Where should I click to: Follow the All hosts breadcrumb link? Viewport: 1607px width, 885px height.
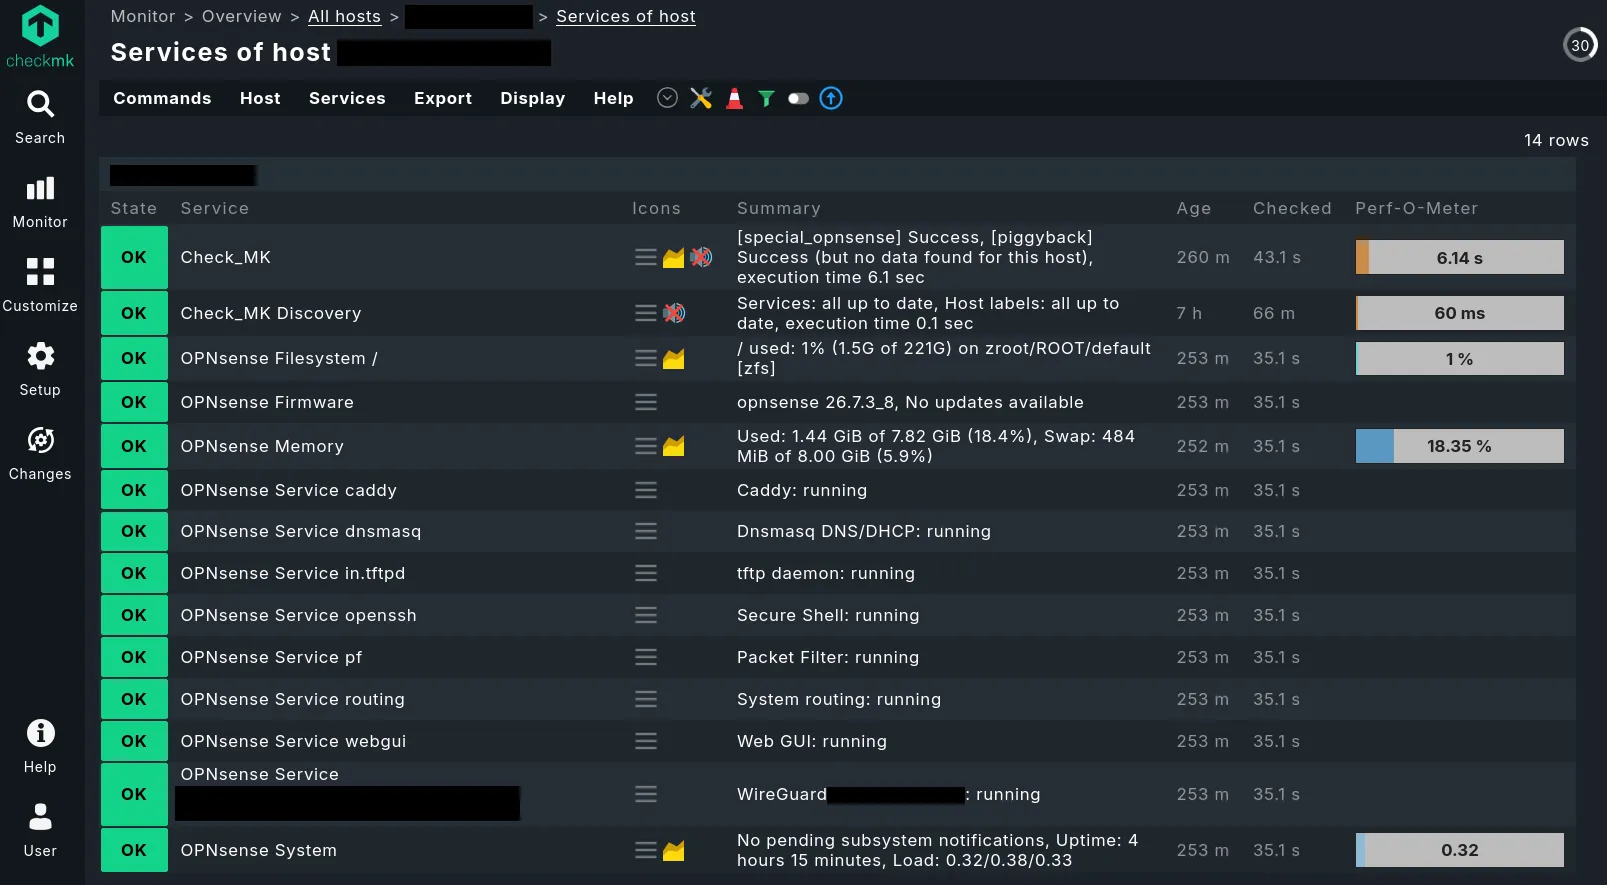(345, 16)
